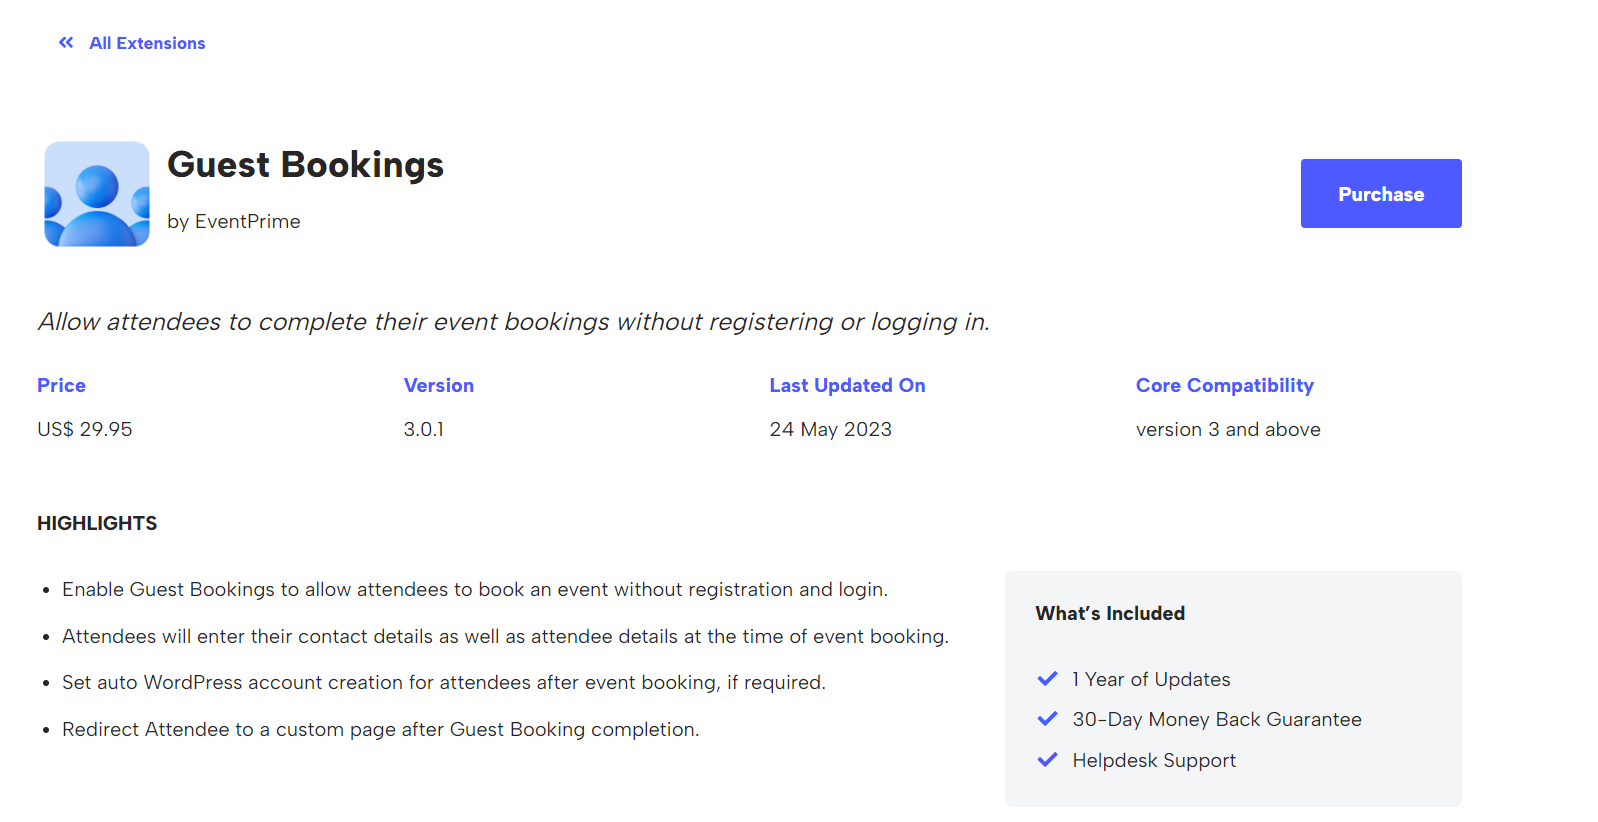Image resolution: width=1598 pixels, height=822 pixels.
Task: Click the What's Included heading
Action: [x=1110, y=613]
